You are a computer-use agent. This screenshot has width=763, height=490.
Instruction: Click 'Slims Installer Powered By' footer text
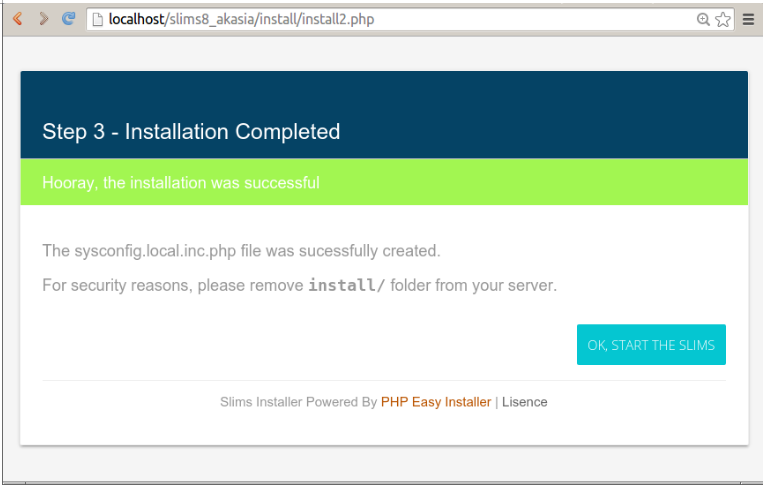(298, 402)
